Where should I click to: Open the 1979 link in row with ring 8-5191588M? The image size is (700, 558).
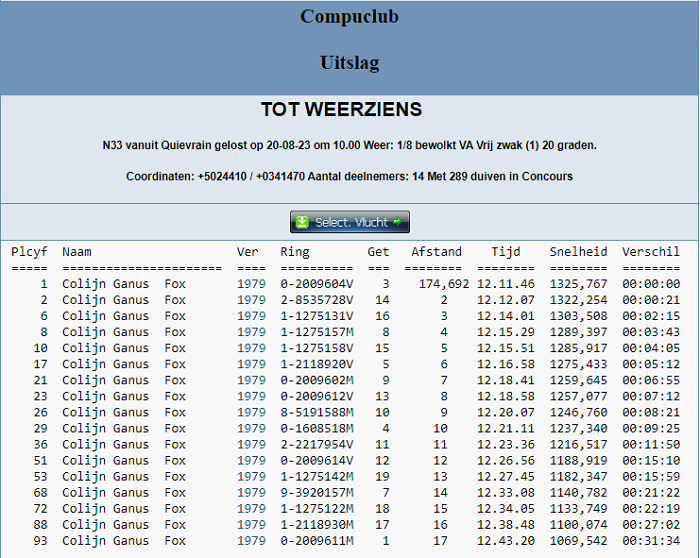[x=251, y=412]
